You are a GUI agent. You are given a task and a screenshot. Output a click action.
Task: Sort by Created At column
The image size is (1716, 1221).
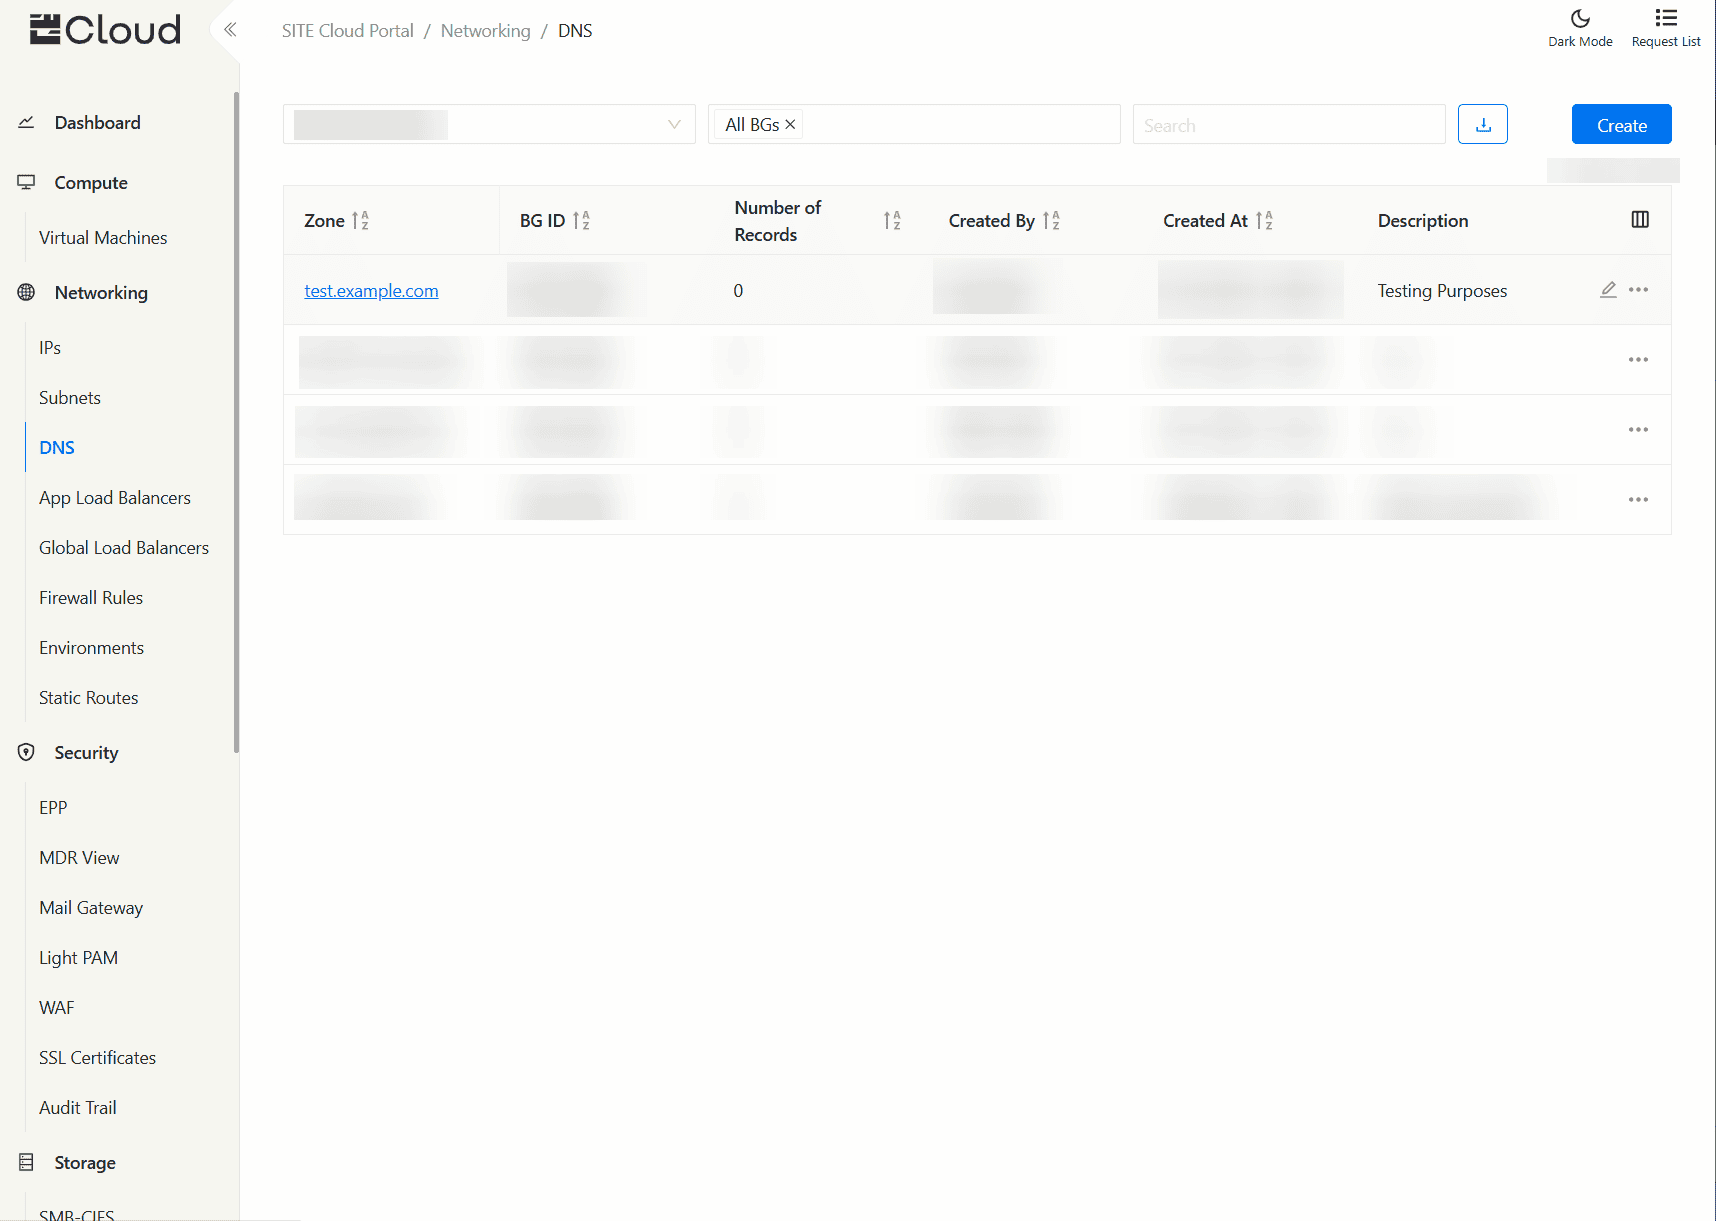pyautogui.click(x=1264, y=221)
